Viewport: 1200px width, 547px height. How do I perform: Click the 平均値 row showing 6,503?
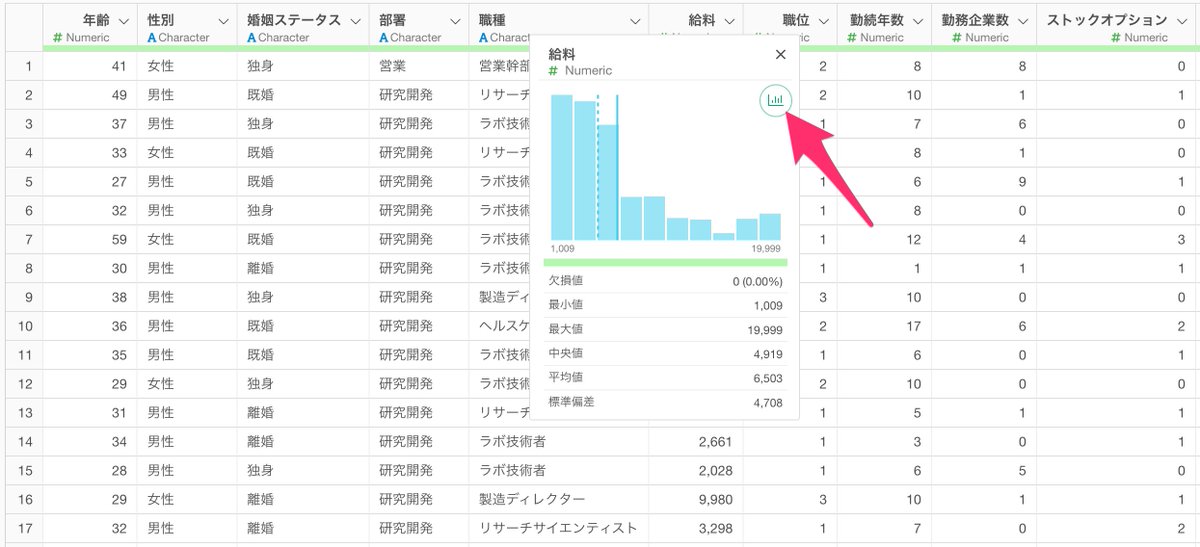(665, 378)
